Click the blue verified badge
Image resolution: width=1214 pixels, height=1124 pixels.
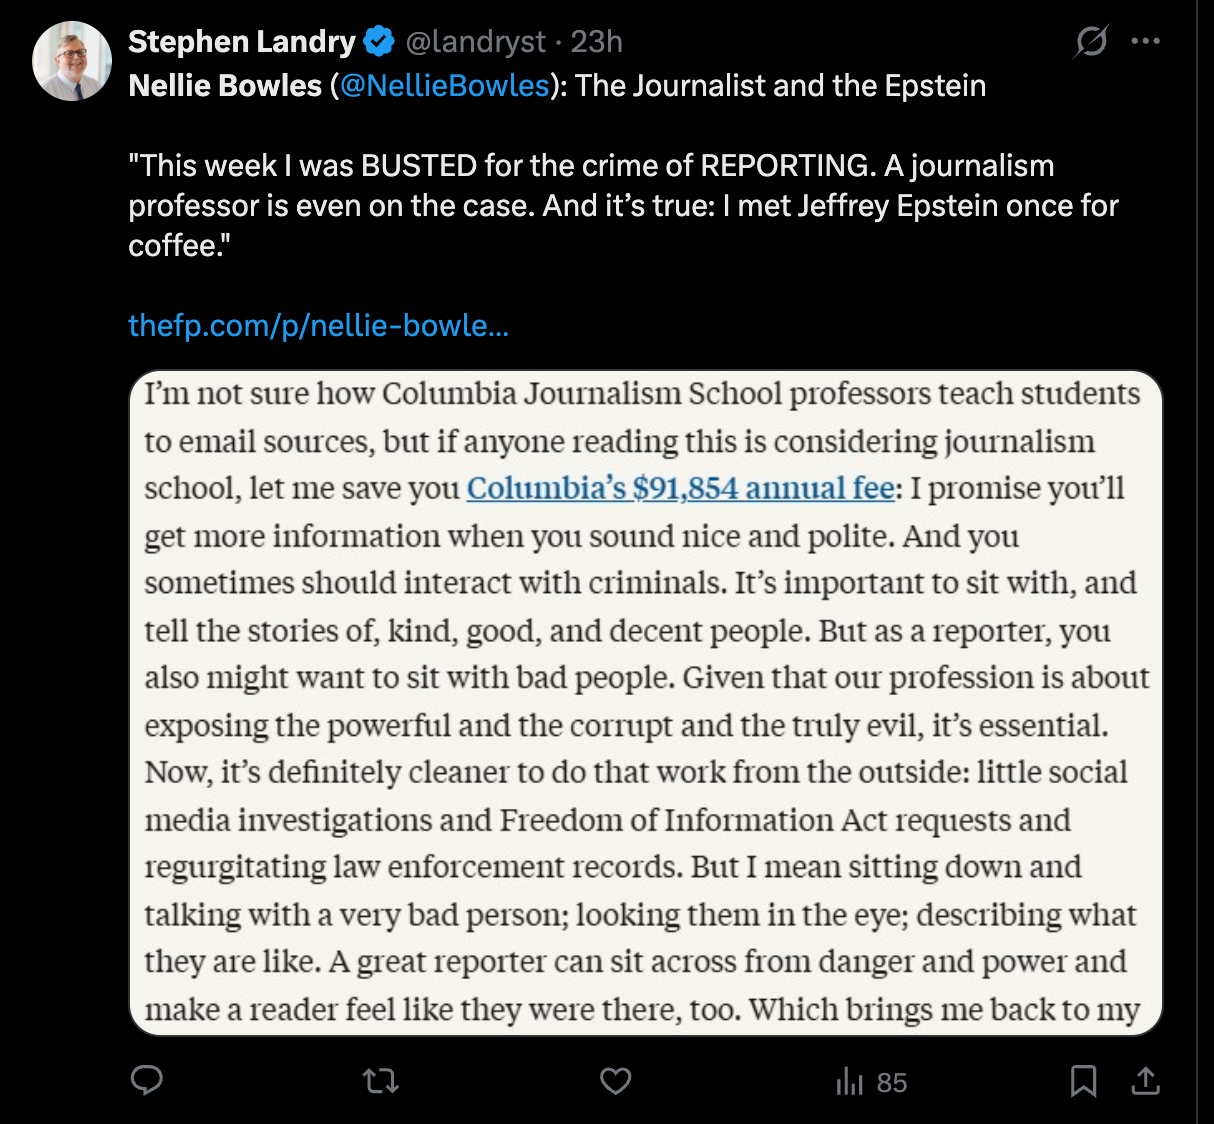click(378, 42)
